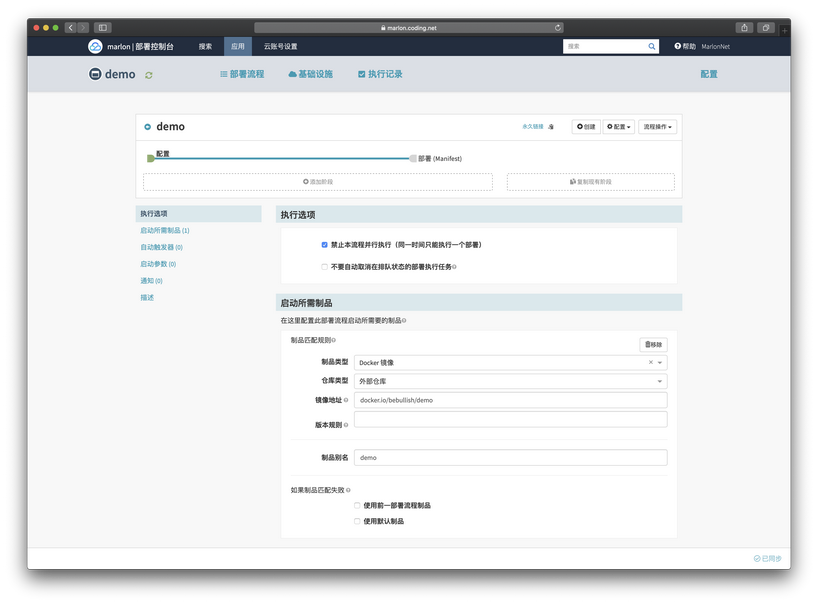Viewport: 818px width, 605px height.
Task: Click the 移除 button for the artifact rule
Action: click(x=653, y=344)
